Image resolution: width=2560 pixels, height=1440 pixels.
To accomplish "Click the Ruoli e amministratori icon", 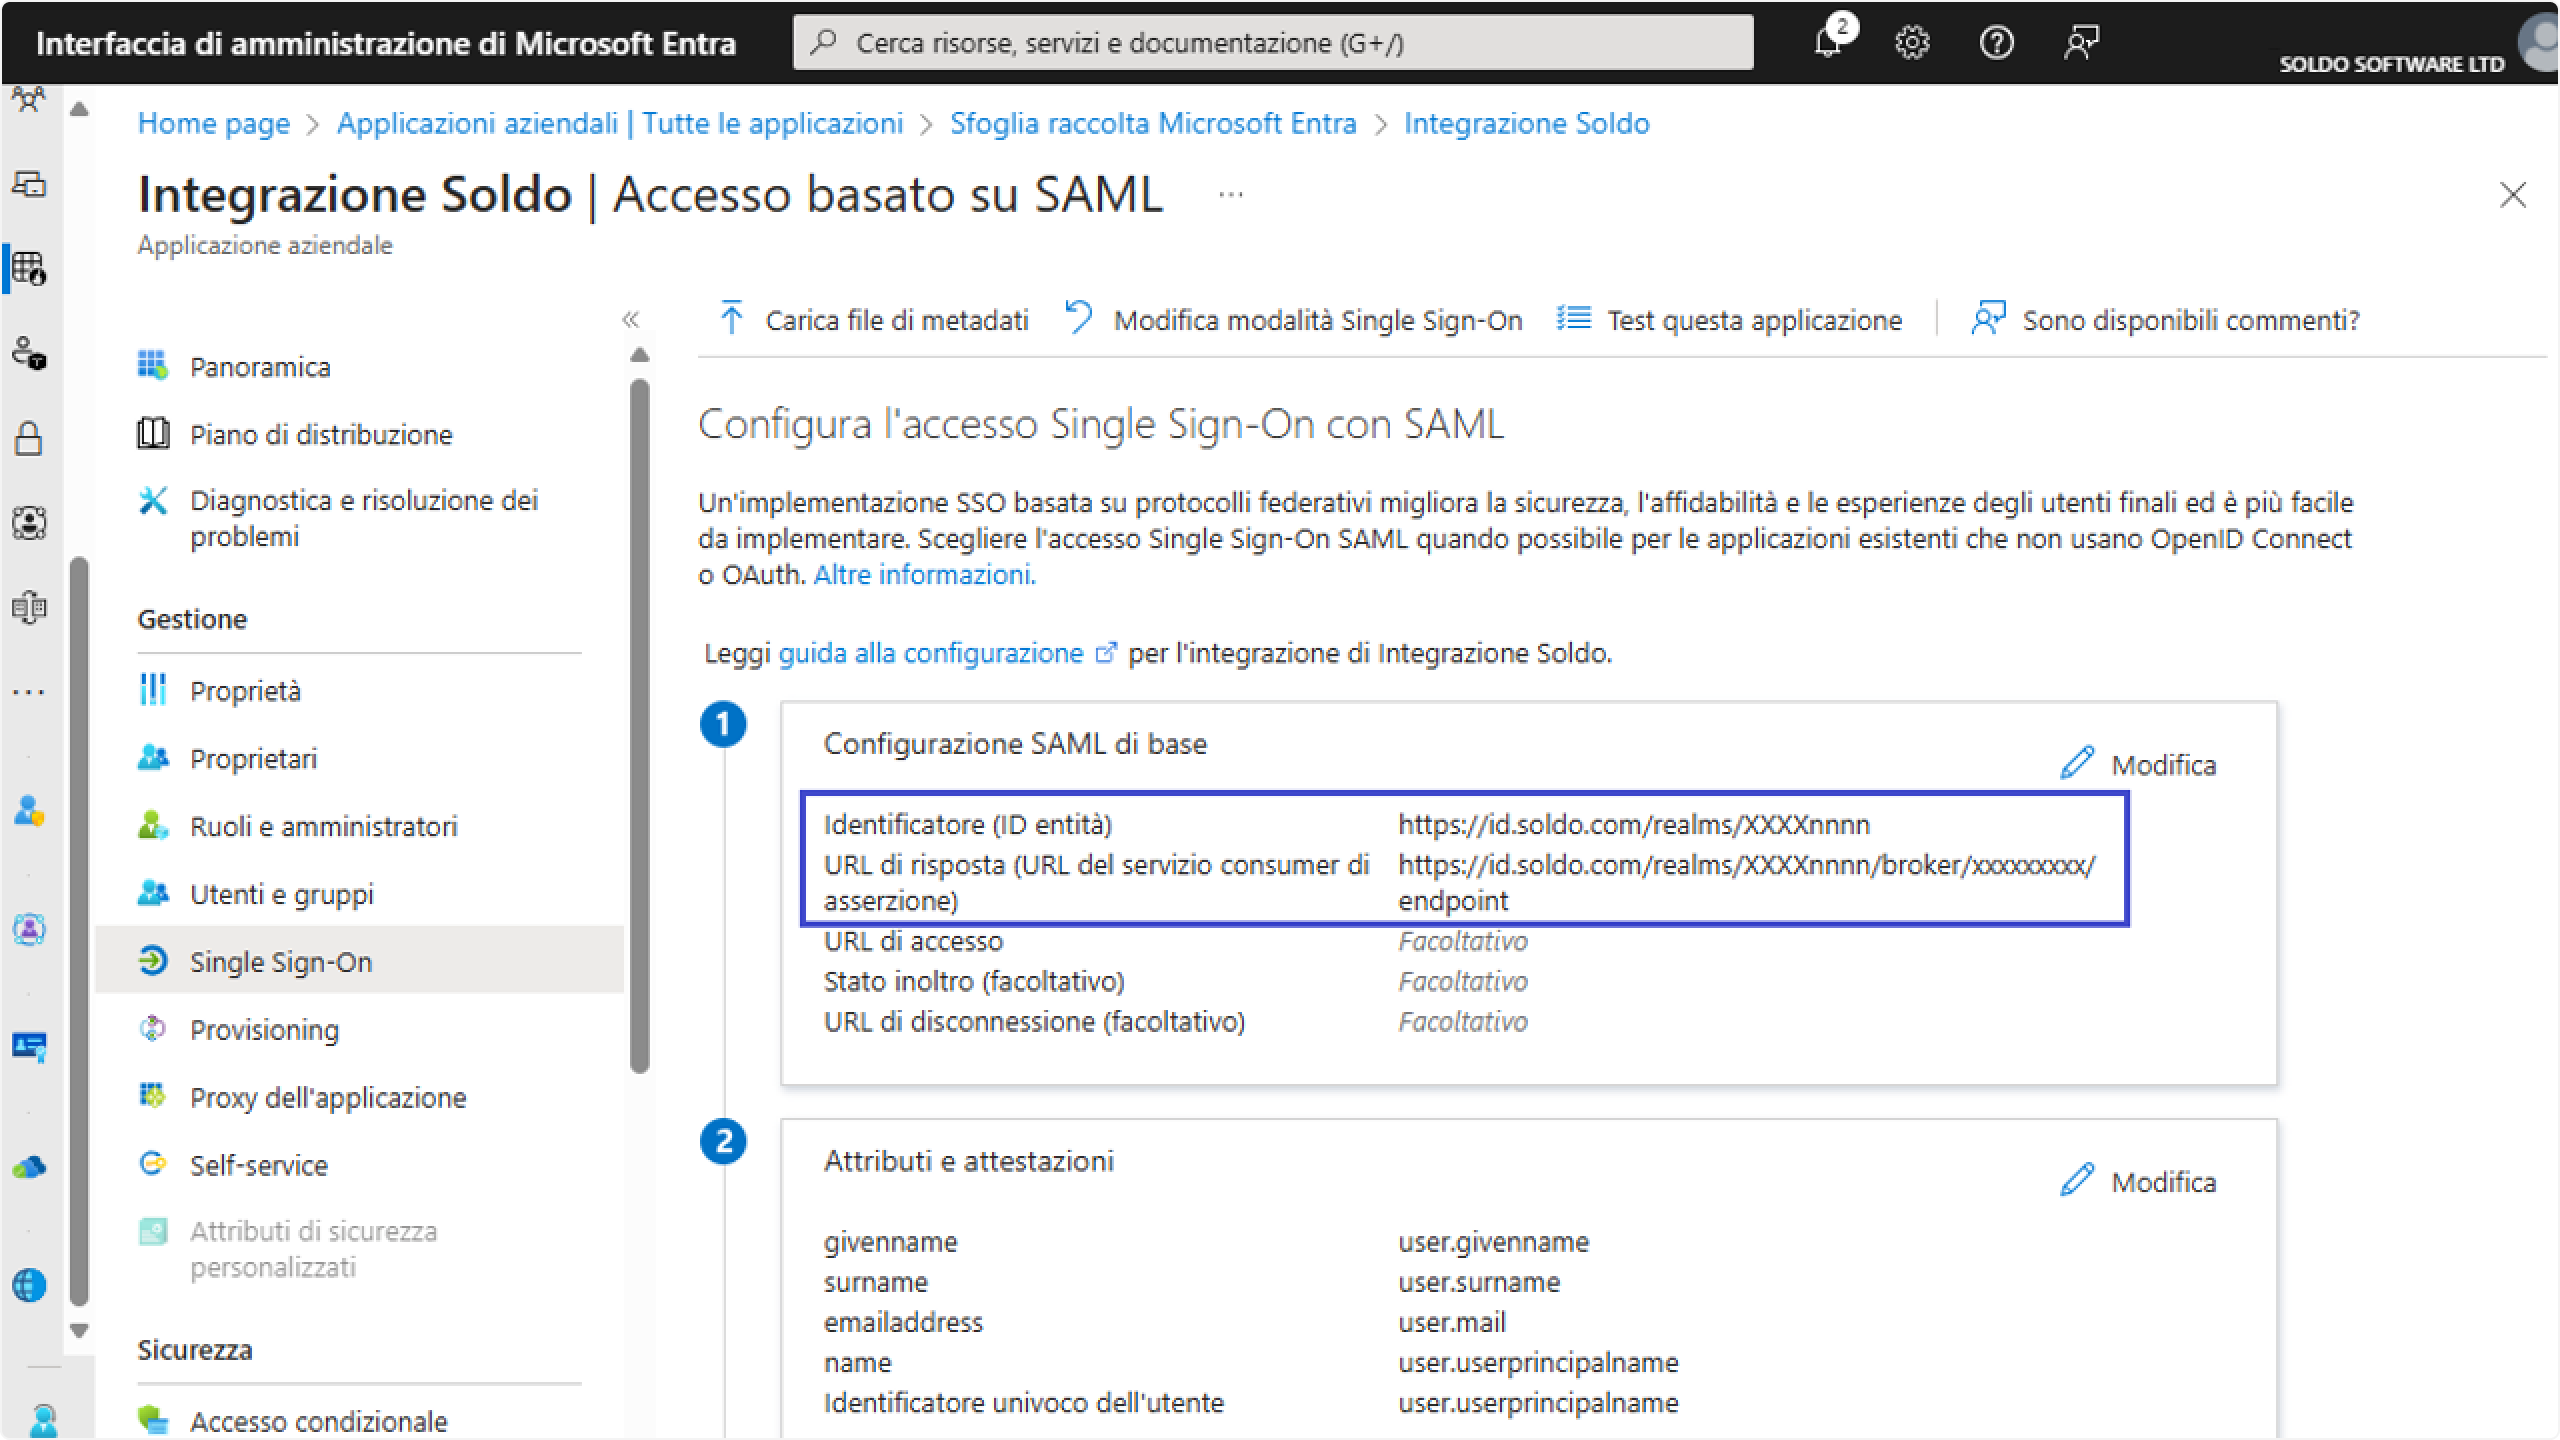I will pyautogui.click(x=152, y=825).
